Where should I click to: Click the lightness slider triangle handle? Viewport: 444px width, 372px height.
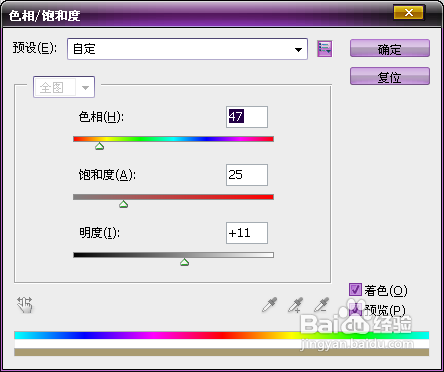[184, 262]
